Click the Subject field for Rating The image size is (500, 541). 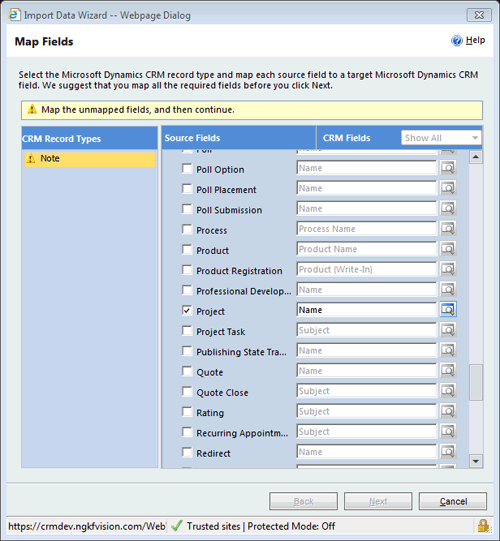coord(366,411)
